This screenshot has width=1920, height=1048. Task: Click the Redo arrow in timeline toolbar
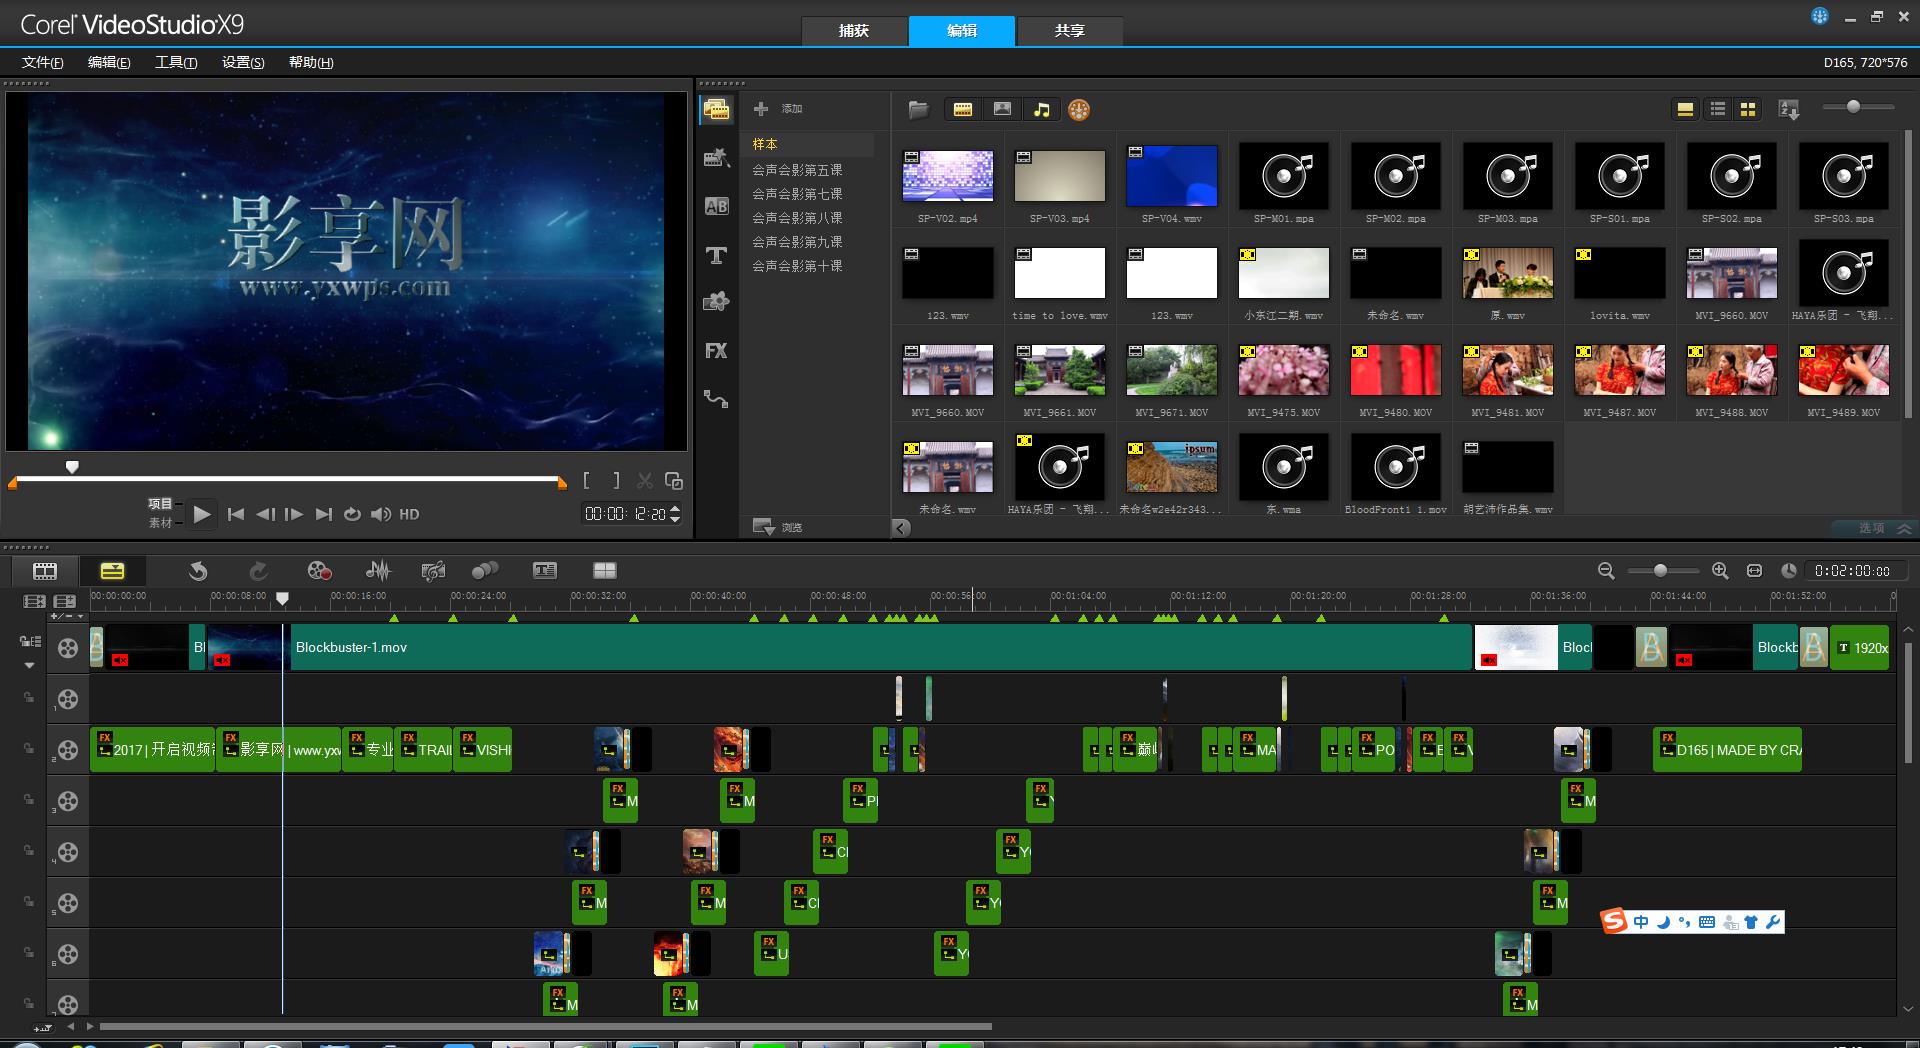[x=258, y=571]
